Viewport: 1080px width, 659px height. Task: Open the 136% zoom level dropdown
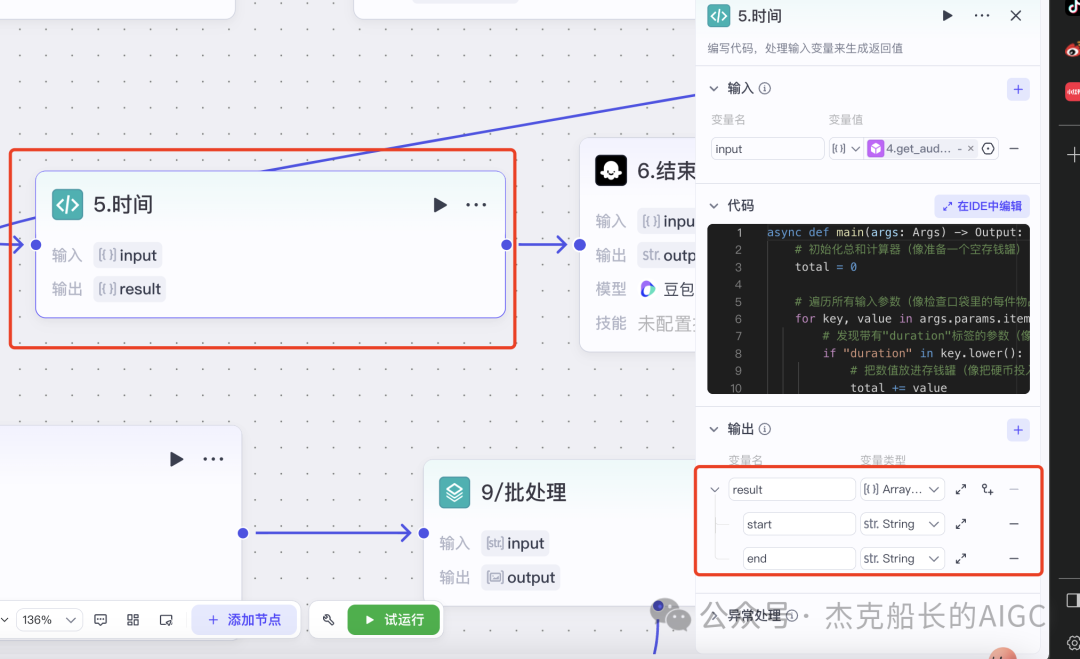(48, 620)
